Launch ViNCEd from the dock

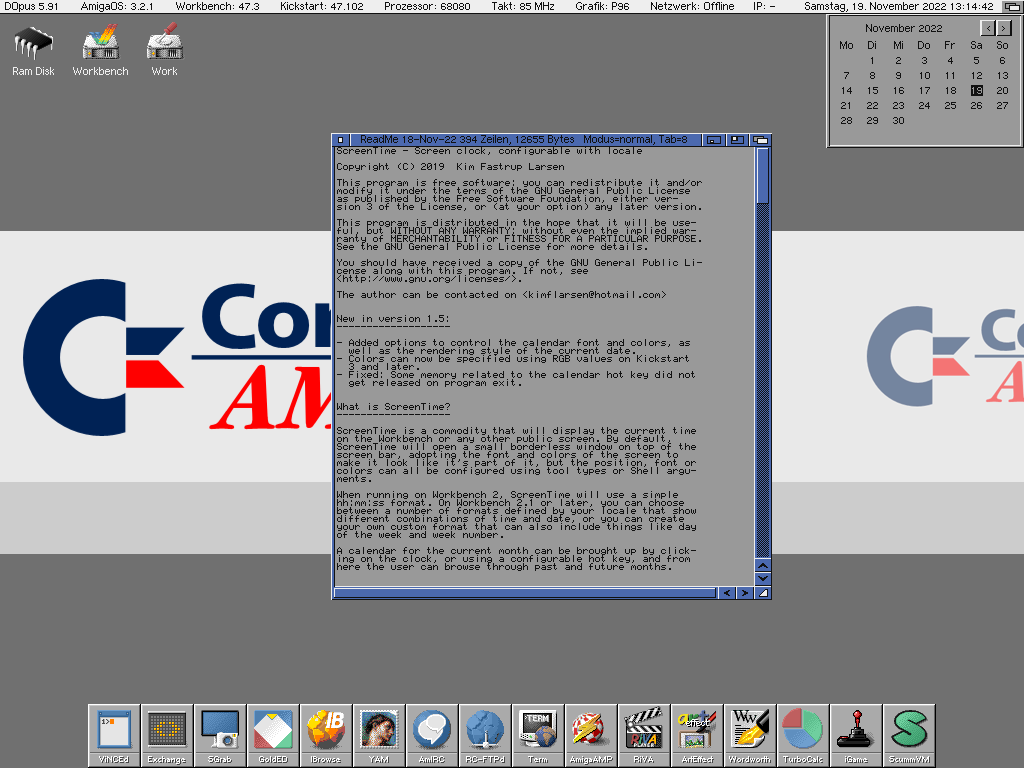[114, 735]
